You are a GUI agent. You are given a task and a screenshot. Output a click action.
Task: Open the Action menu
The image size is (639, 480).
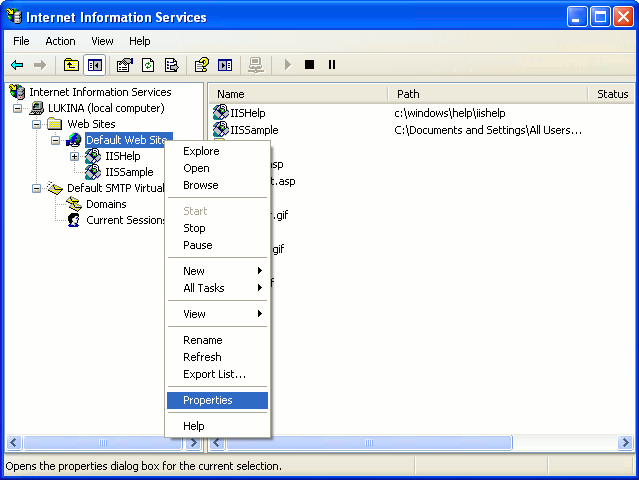60,41
